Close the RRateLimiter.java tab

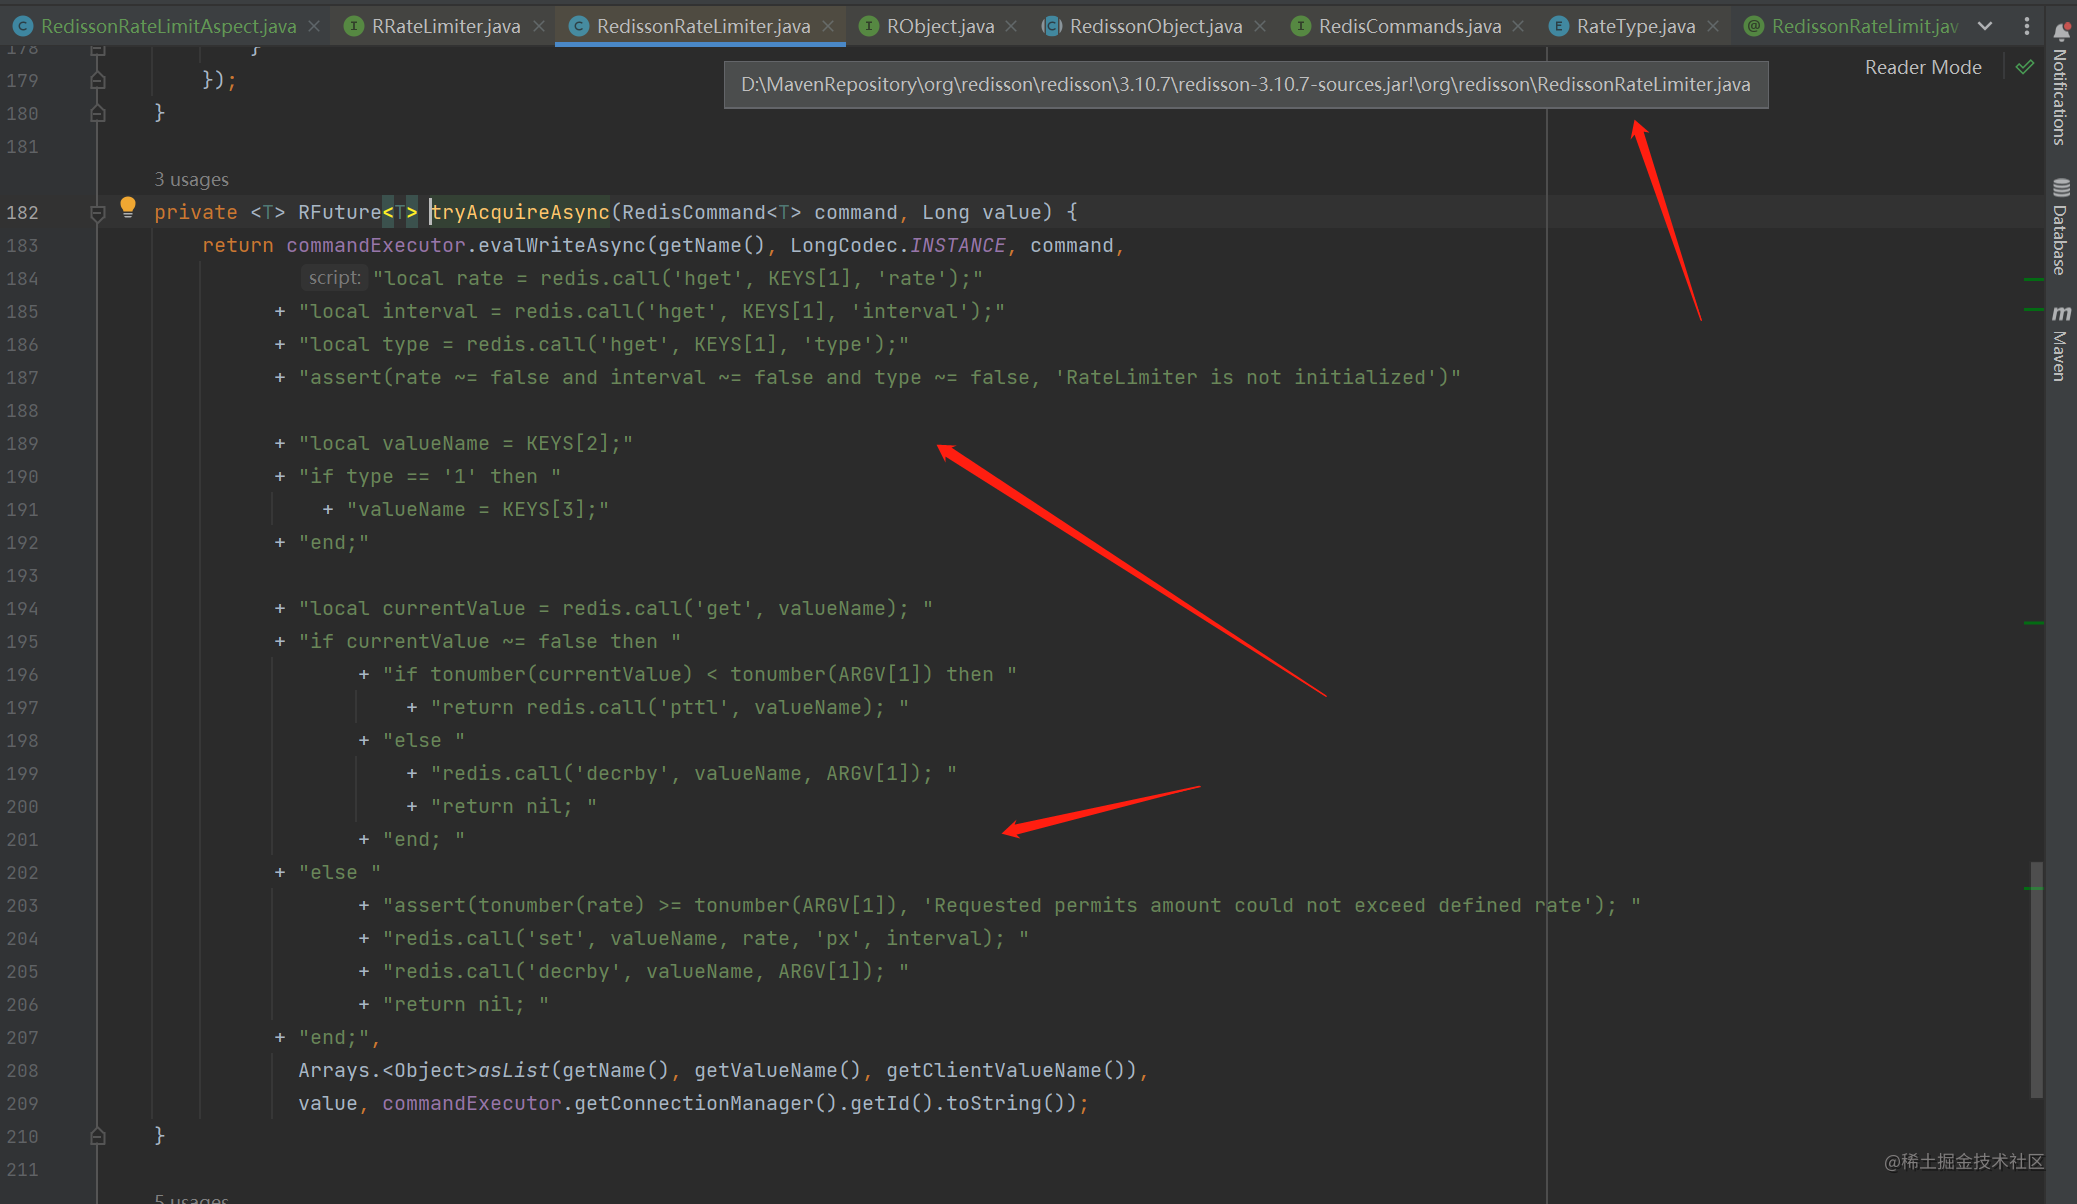pos(539,26)
